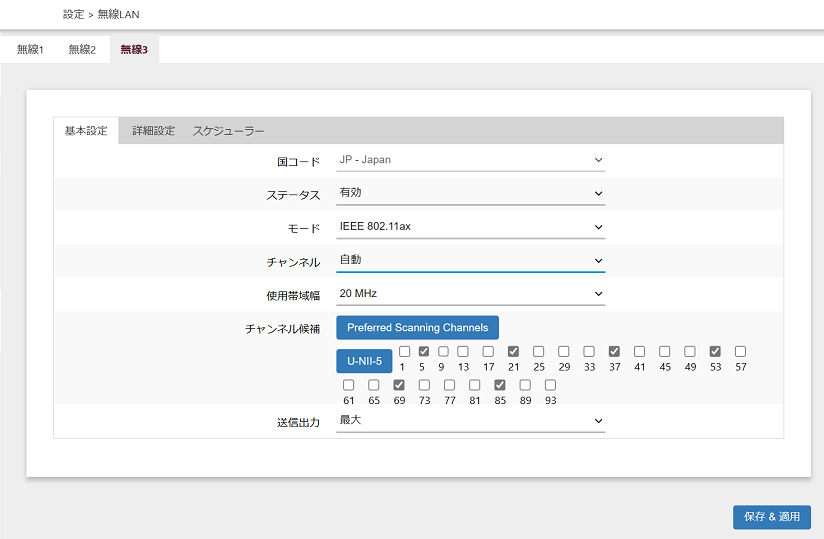
Task: Open the モード dropdown showing IEEE 802.11ax
Action: click(x=470, y=227)
